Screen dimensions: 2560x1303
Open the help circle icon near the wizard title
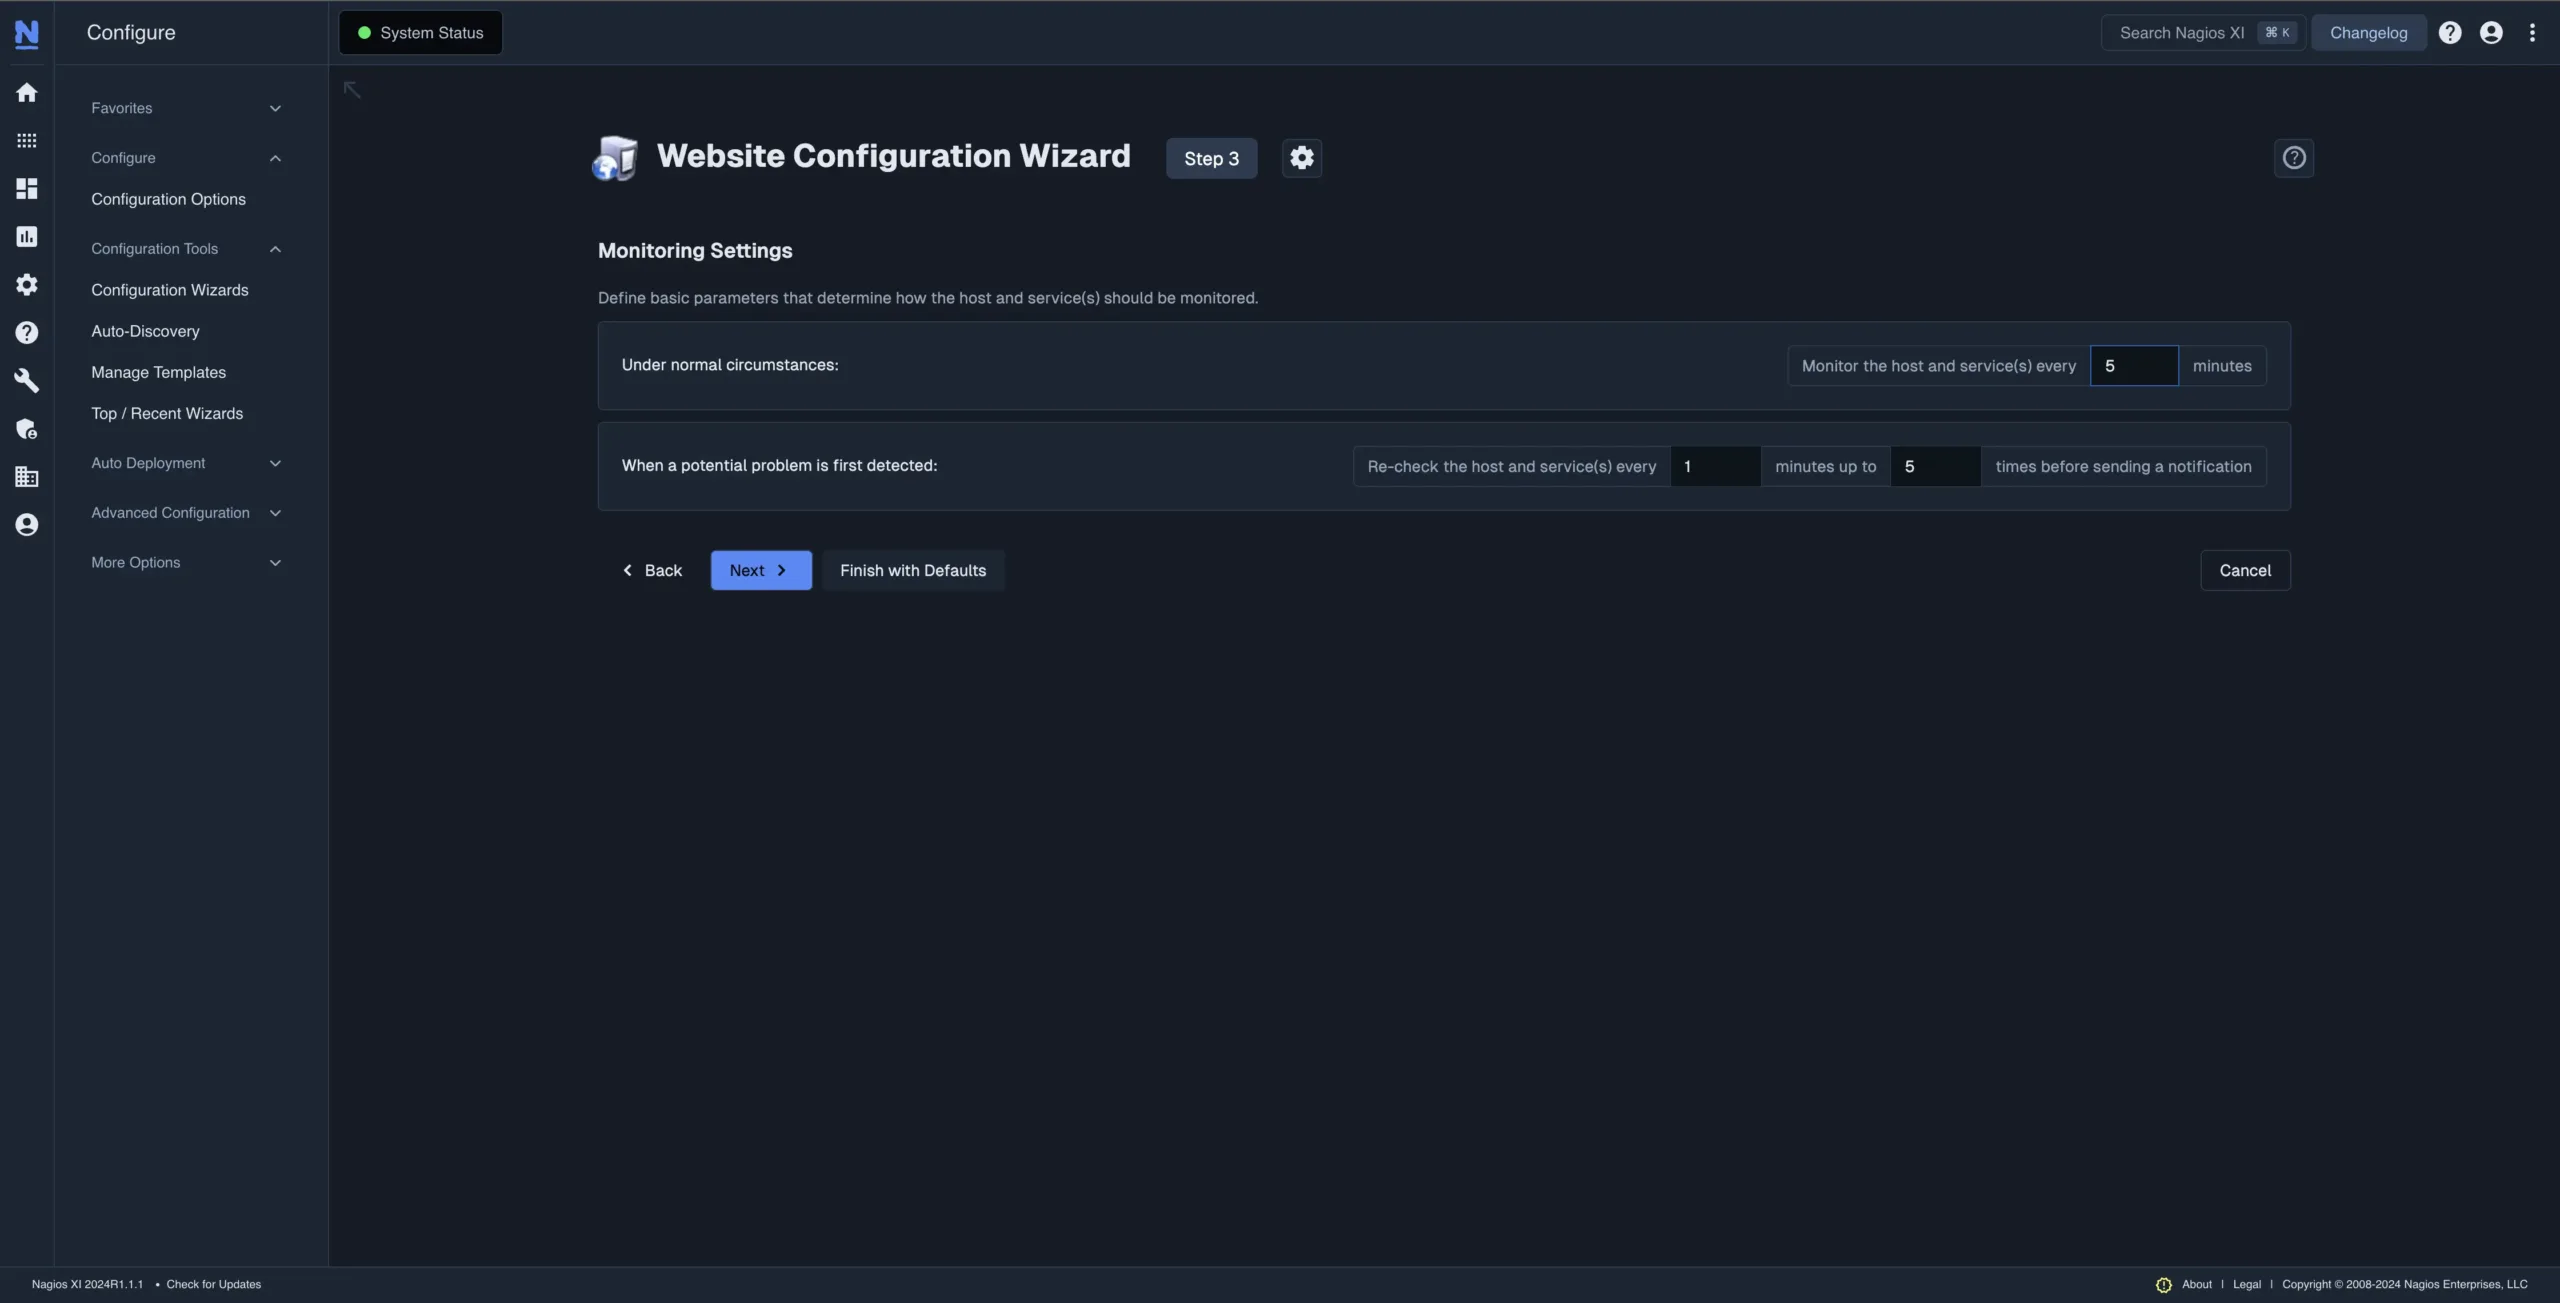click(2294, 157)
